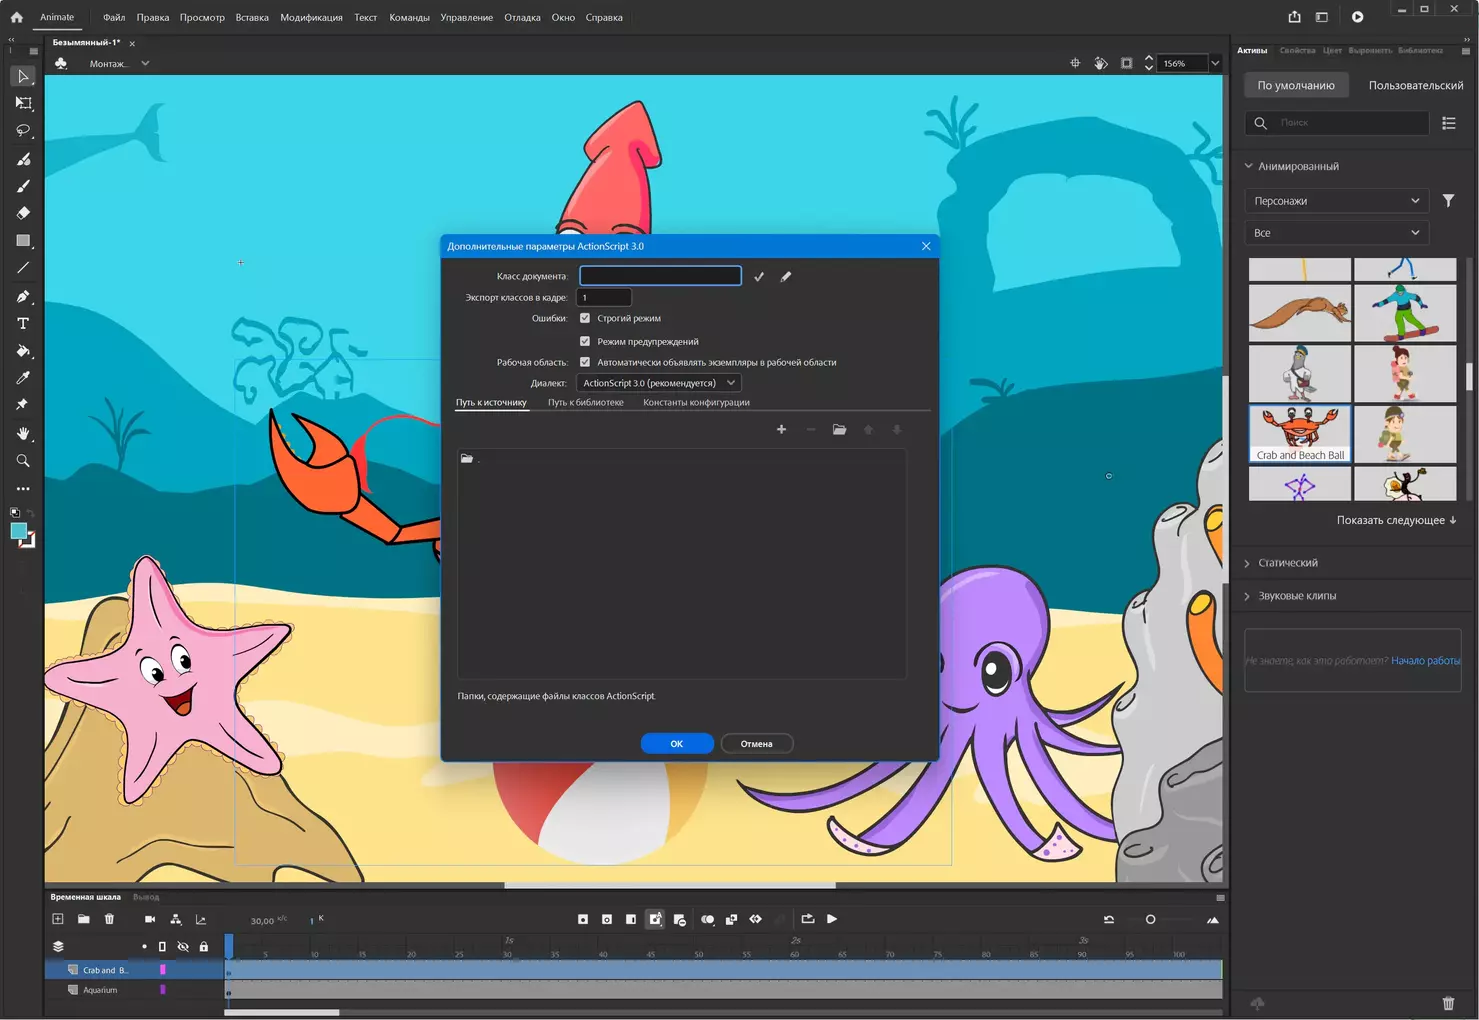
Task: Uncheck the Строгий режим checkbox
Action: 585,318
